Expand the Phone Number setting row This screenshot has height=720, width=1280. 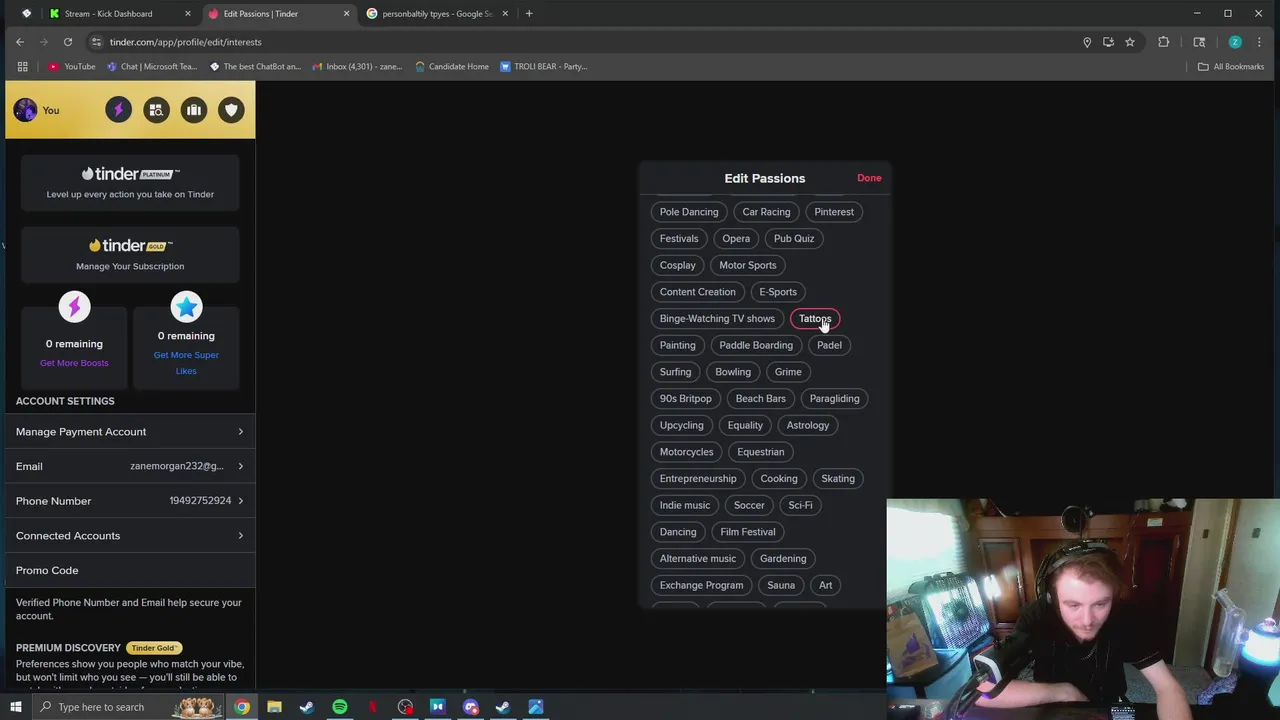point(130,501)
